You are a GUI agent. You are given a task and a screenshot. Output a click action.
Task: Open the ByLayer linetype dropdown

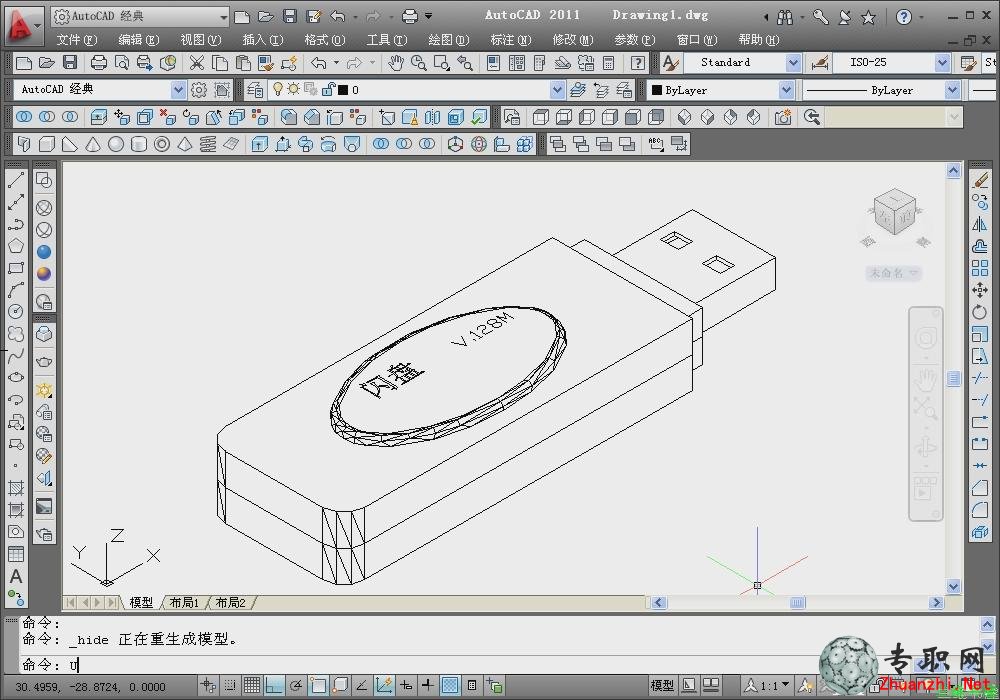(x=952, y=90)
